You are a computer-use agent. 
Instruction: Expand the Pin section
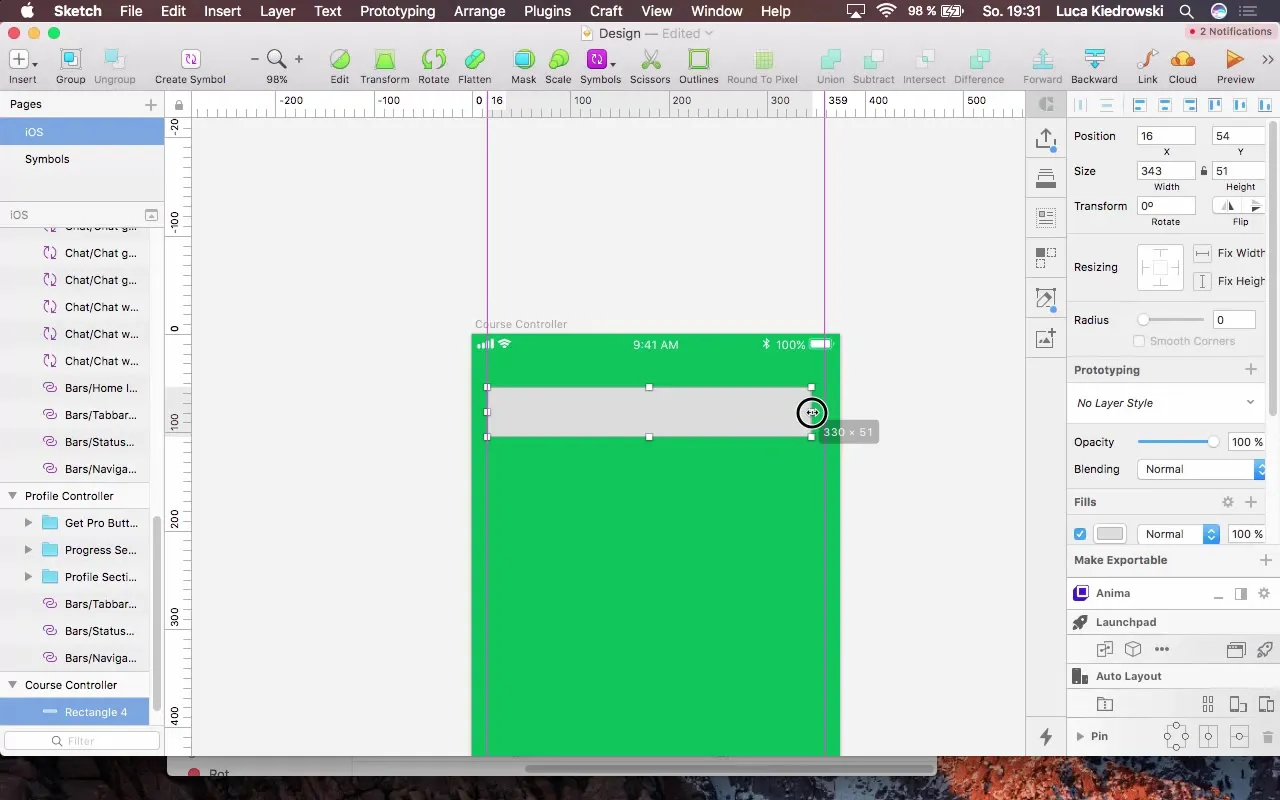coord(1080,737)
